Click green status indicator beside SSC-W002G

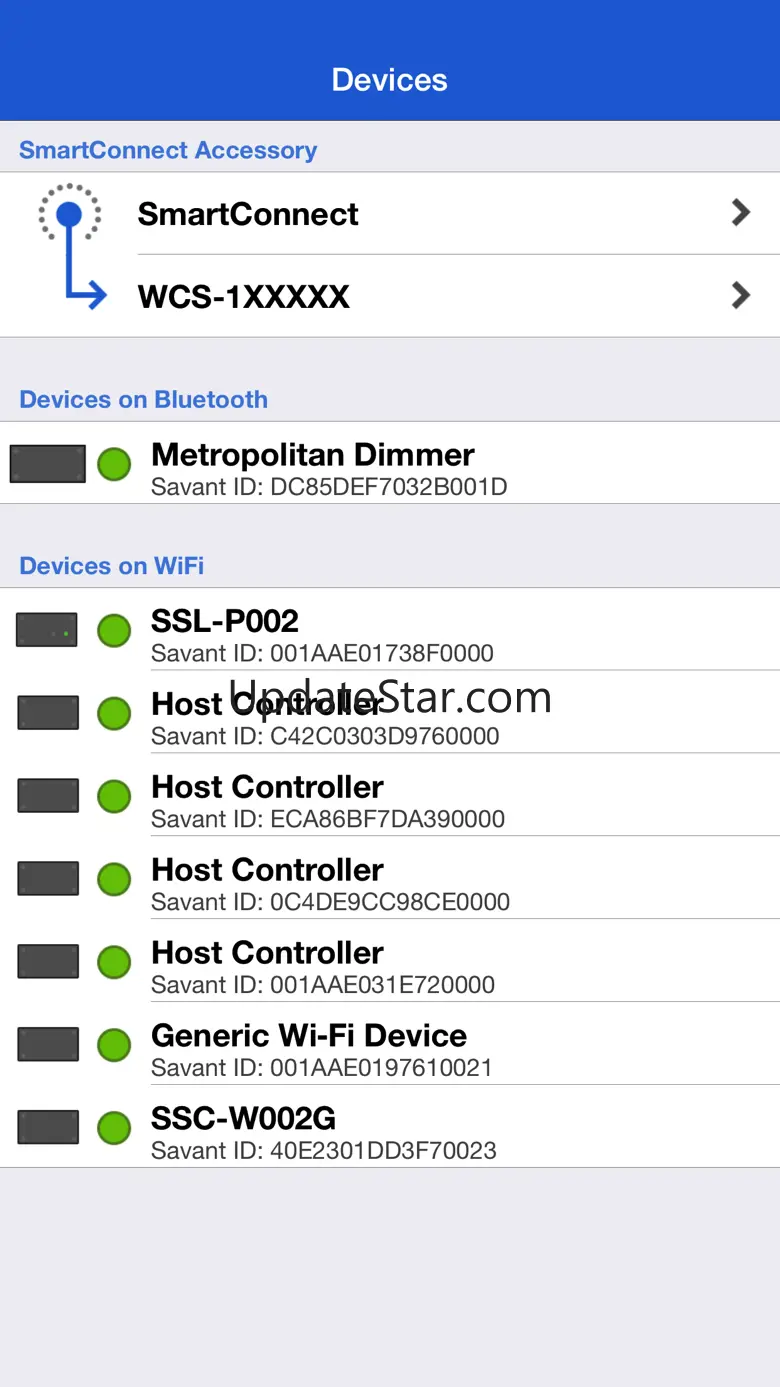[x=114, y=1127]
